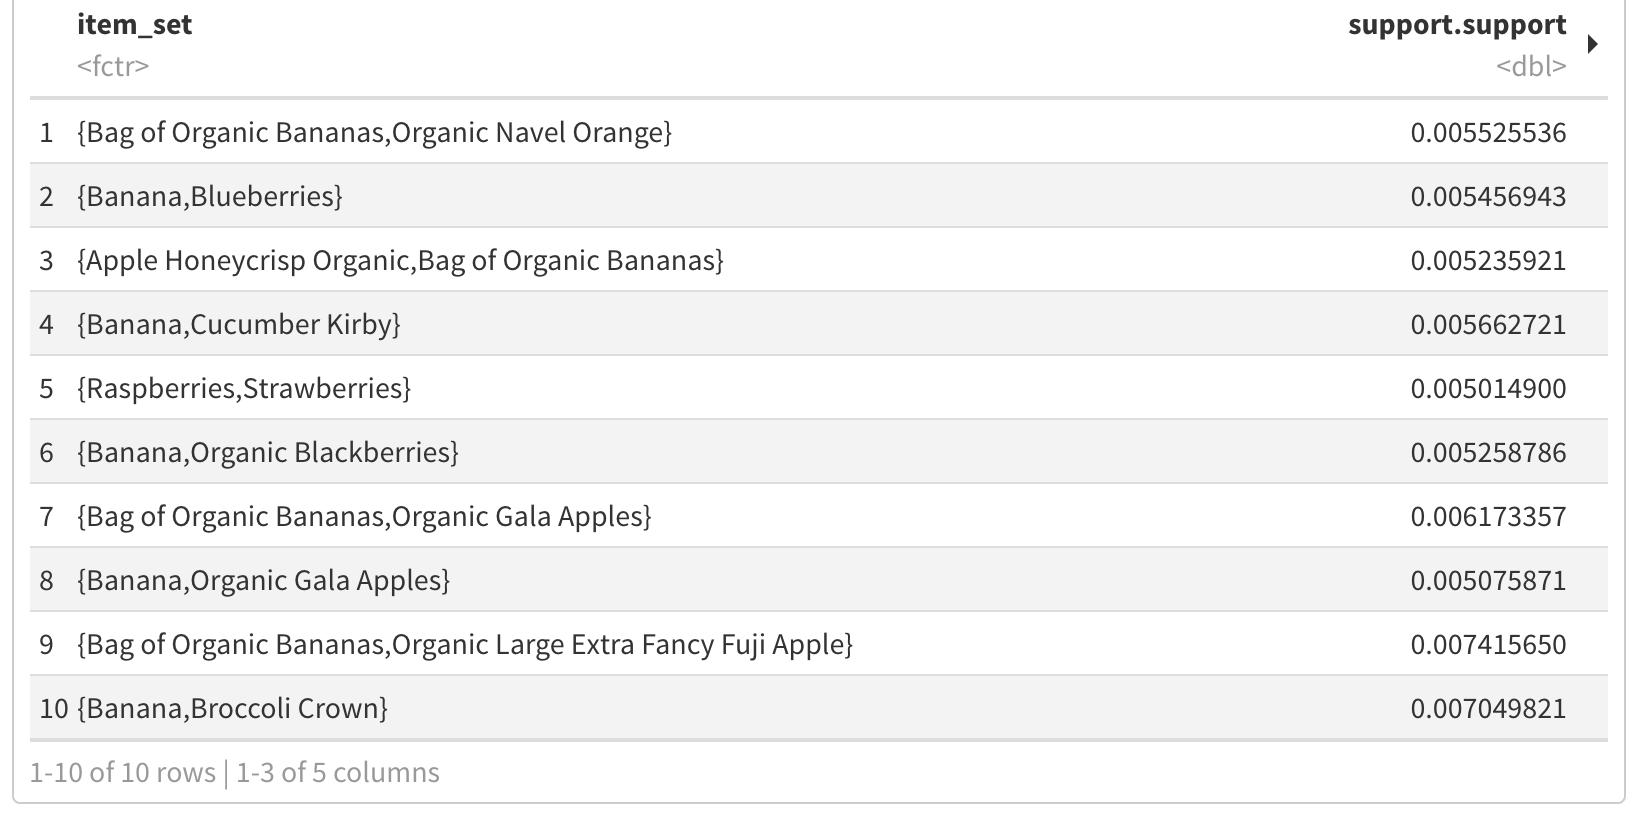Select the column count text 1-3 of 5 columns
This screenshot has width=1646, height=816.
click(338, 773)
